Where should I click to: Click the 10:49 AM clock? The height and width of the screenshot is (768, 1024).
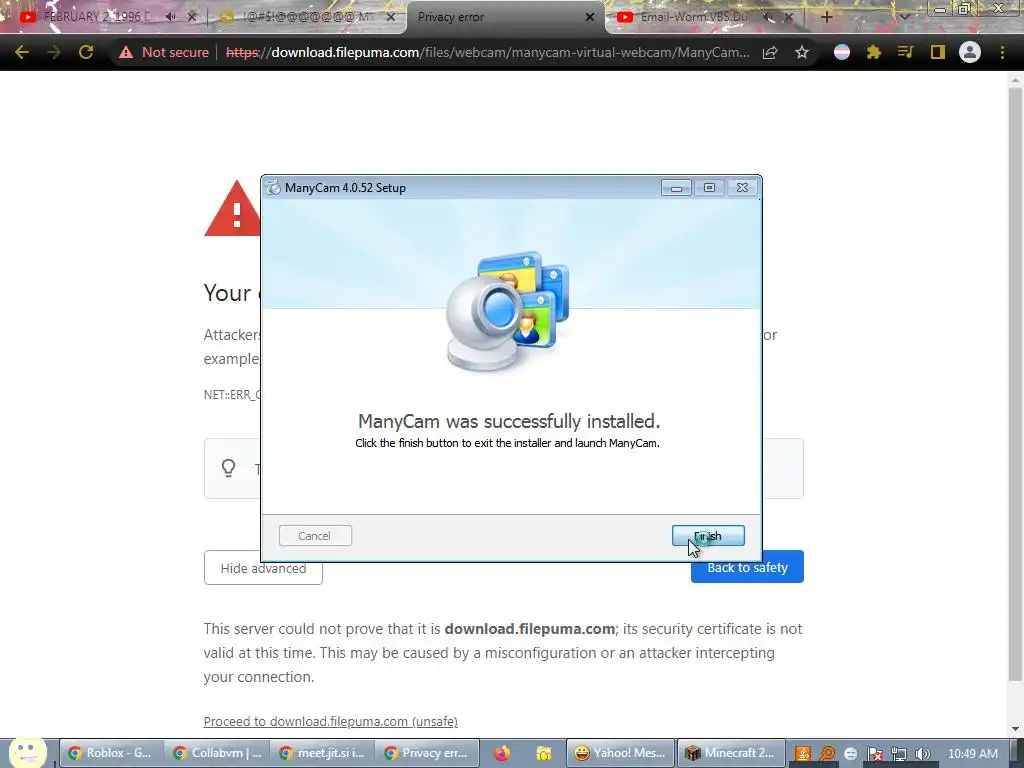pos(972,754)
